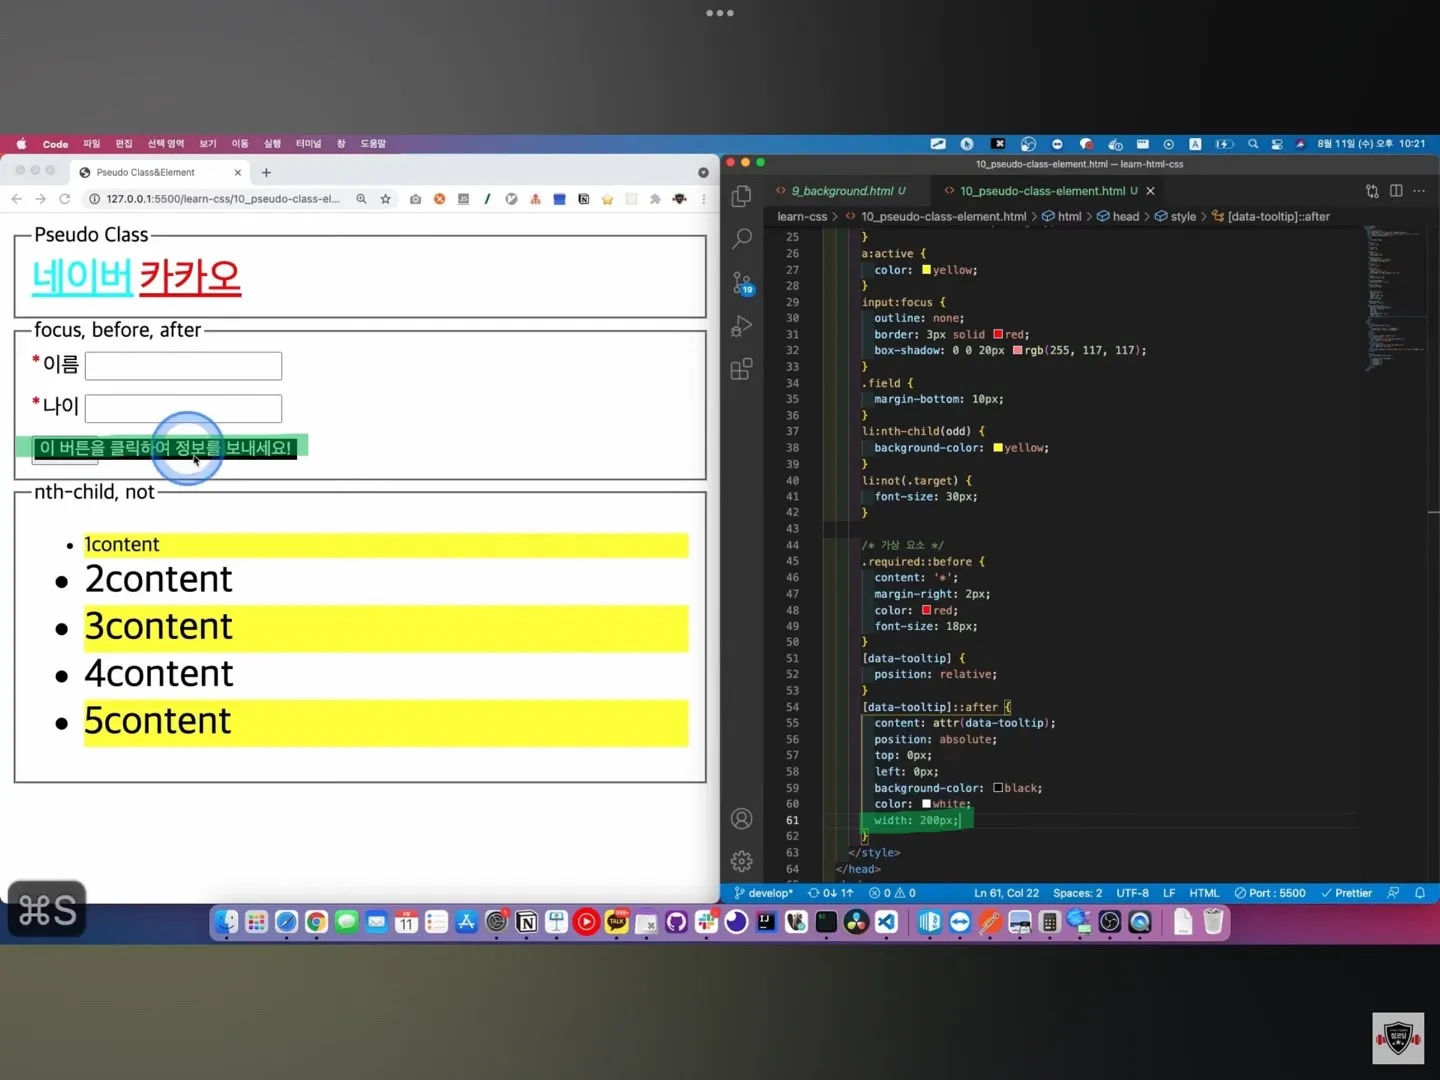
Task: Click the develop* branch in status bar
Action: 763,893
